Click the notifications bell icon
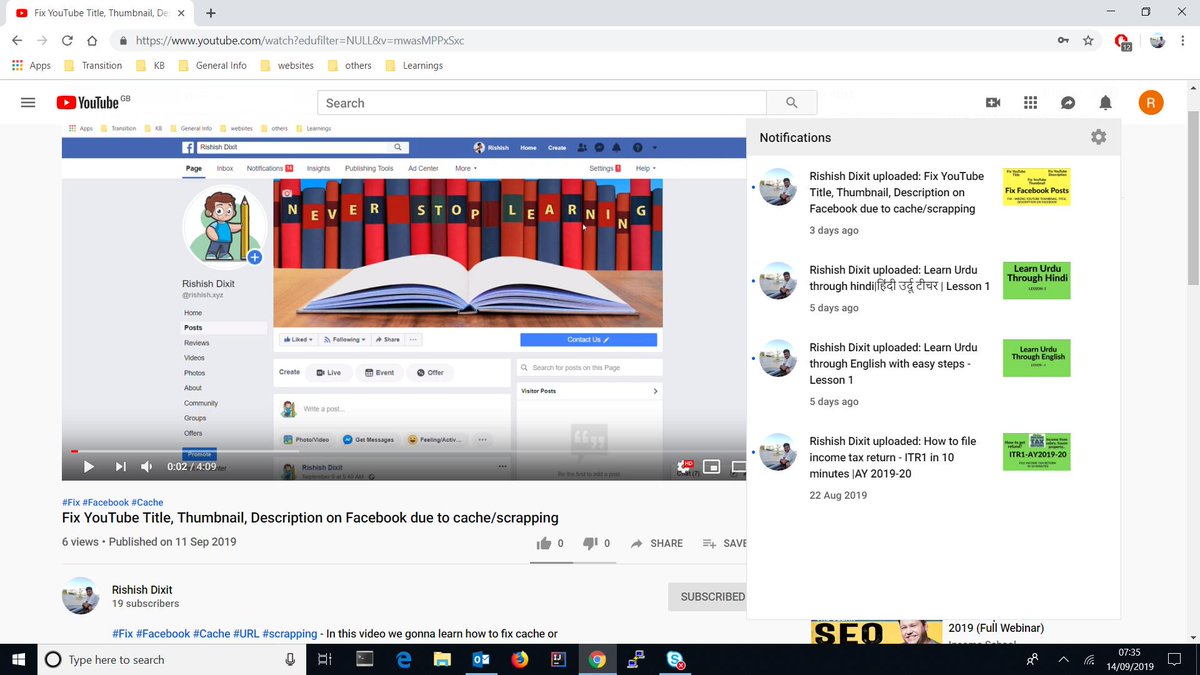Image resolution: width=1200 pixels, height=675 pixels. point(1105,103)
